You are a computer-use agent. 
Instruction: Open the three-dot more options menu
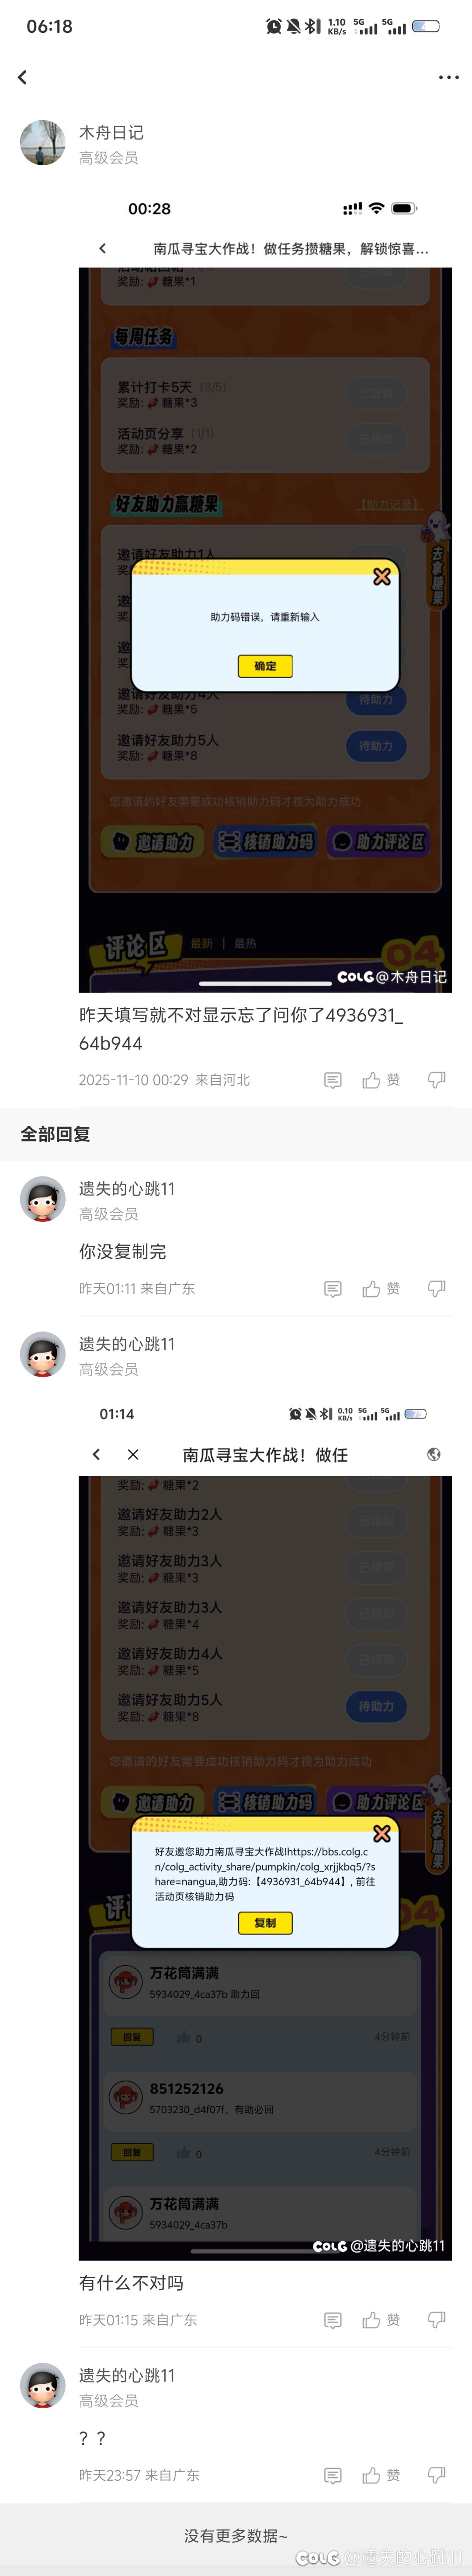click(449, 77)
